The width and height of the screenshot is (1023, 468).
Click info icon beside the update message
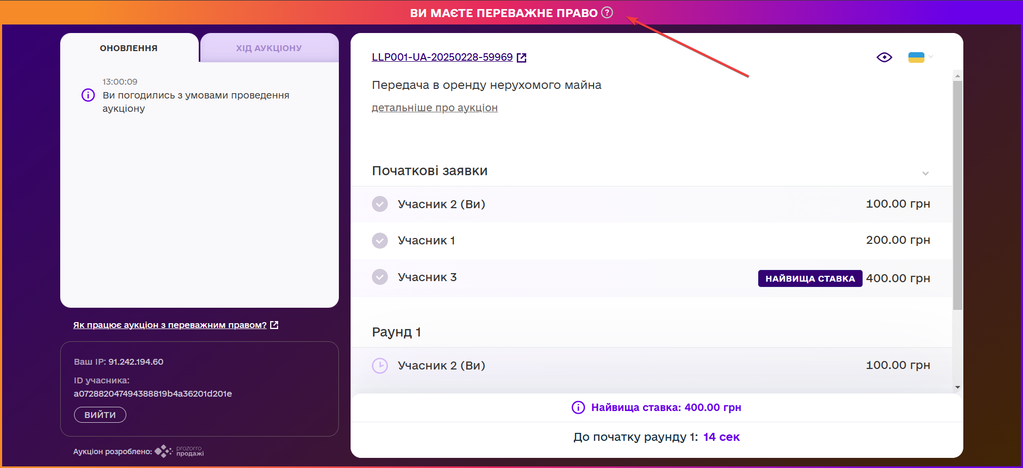(88, 95)
